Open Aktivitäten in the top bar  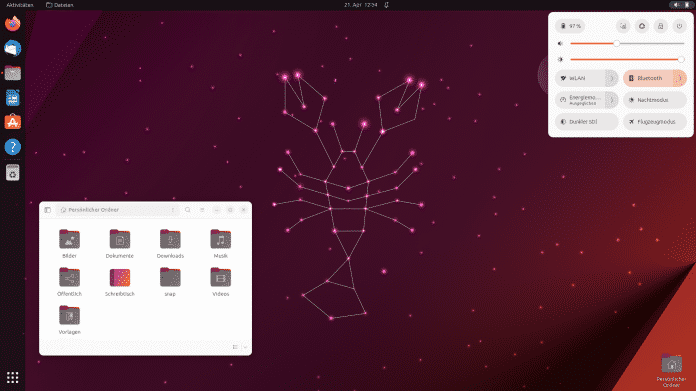[20, 5]
